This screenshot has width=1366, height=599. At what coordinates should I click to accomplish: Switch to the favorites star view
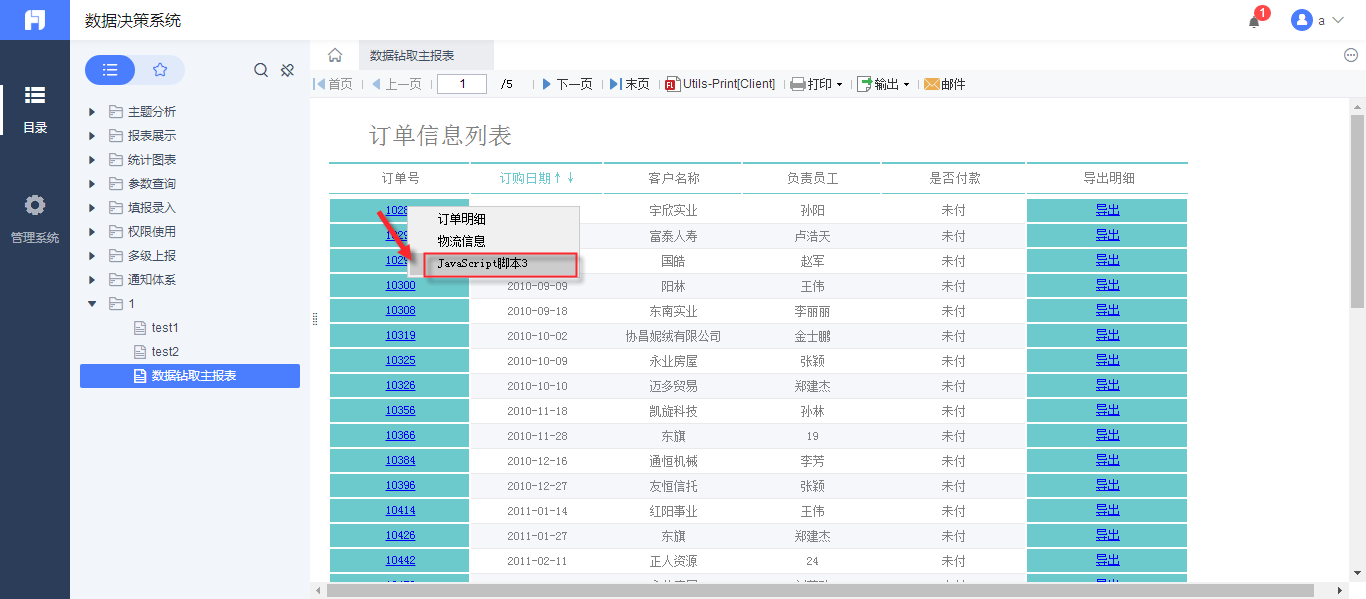160,70
